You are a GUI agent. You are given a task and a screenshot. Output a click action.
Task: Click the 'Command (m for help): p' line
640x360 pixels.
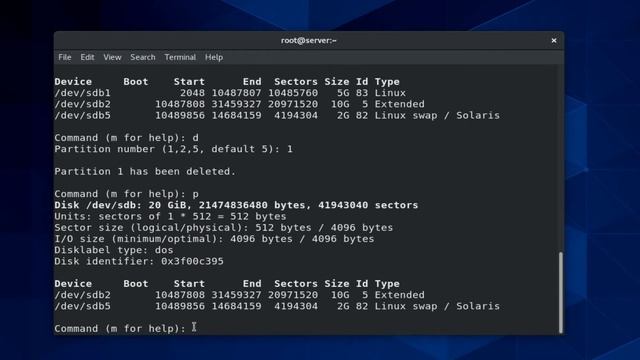point(126,194)
